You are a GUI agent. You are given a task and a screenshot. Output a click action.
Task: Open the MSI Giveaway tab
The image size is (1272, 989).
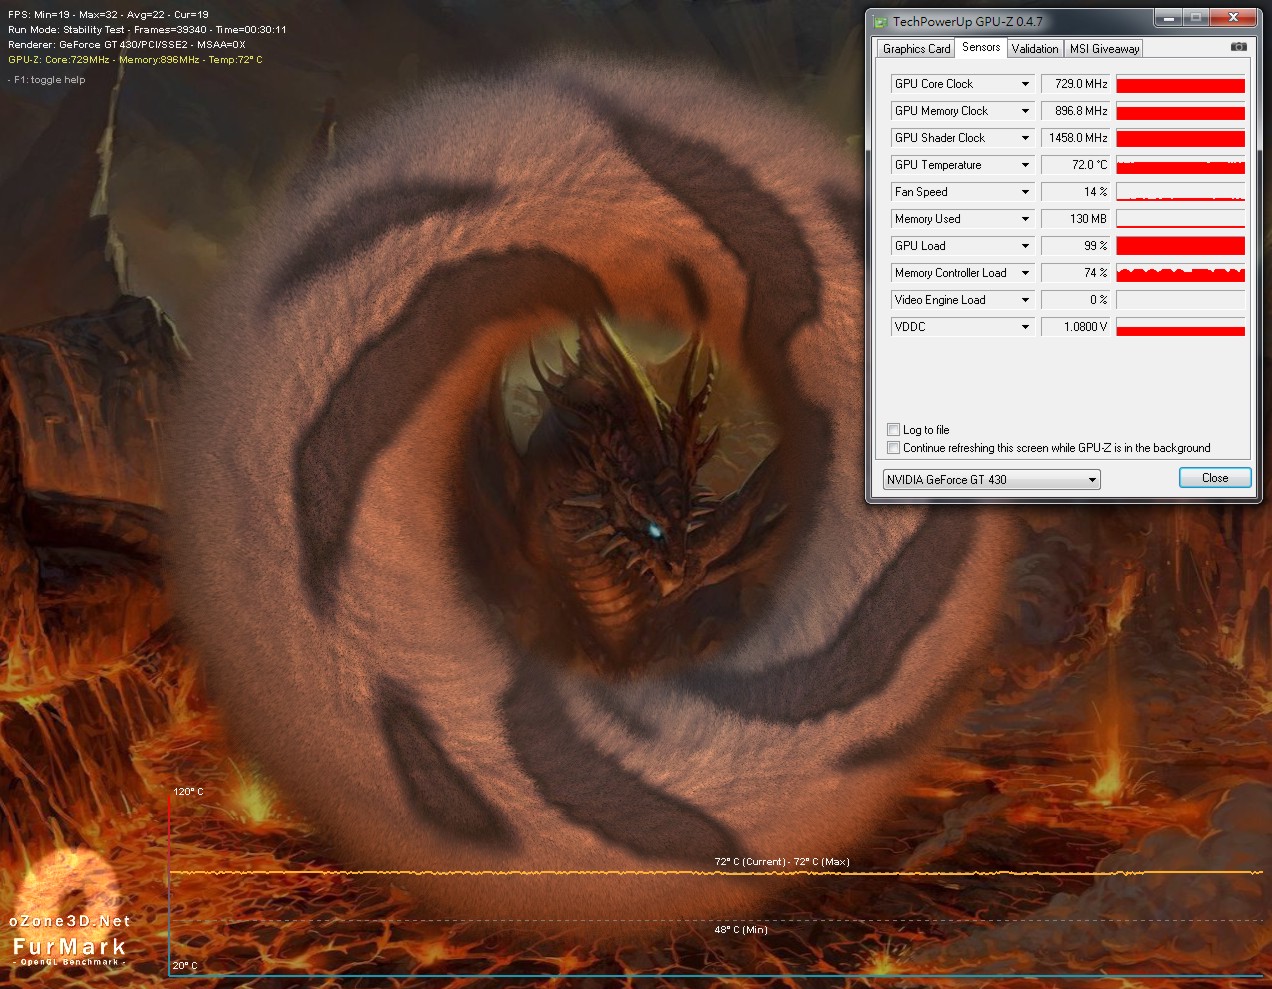point(1104,48)
